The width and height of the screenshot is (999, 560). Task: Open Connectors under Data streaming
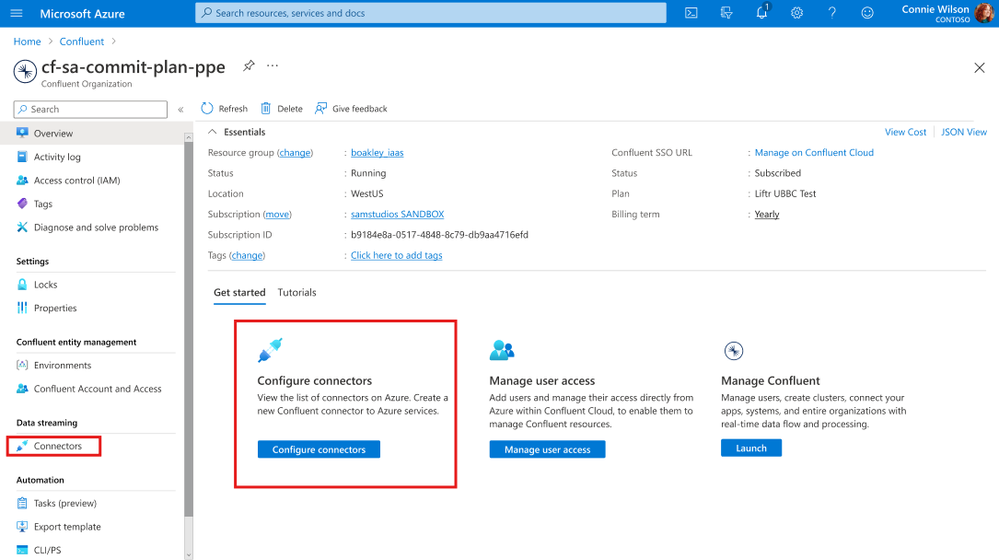tap(57, 446)
